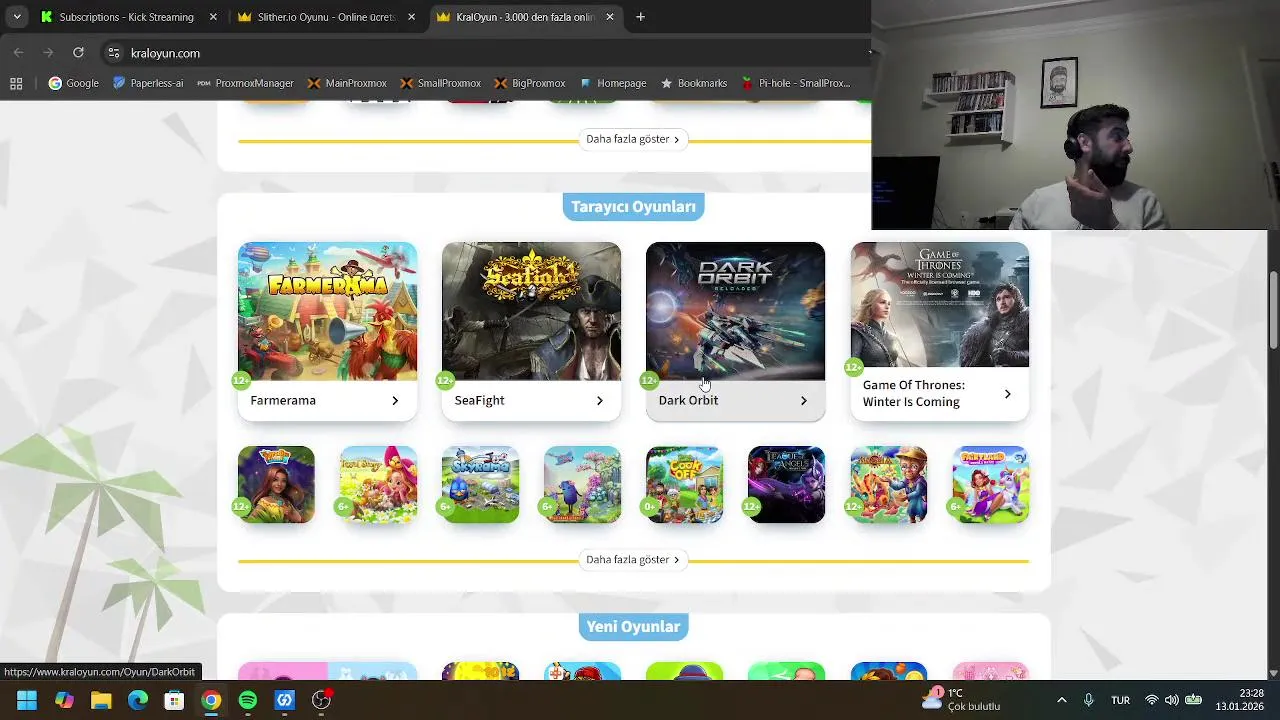1280x720 pixels.
Task: Open Microsoft Store from the taskbar
Action: click(x=174, y=700)
